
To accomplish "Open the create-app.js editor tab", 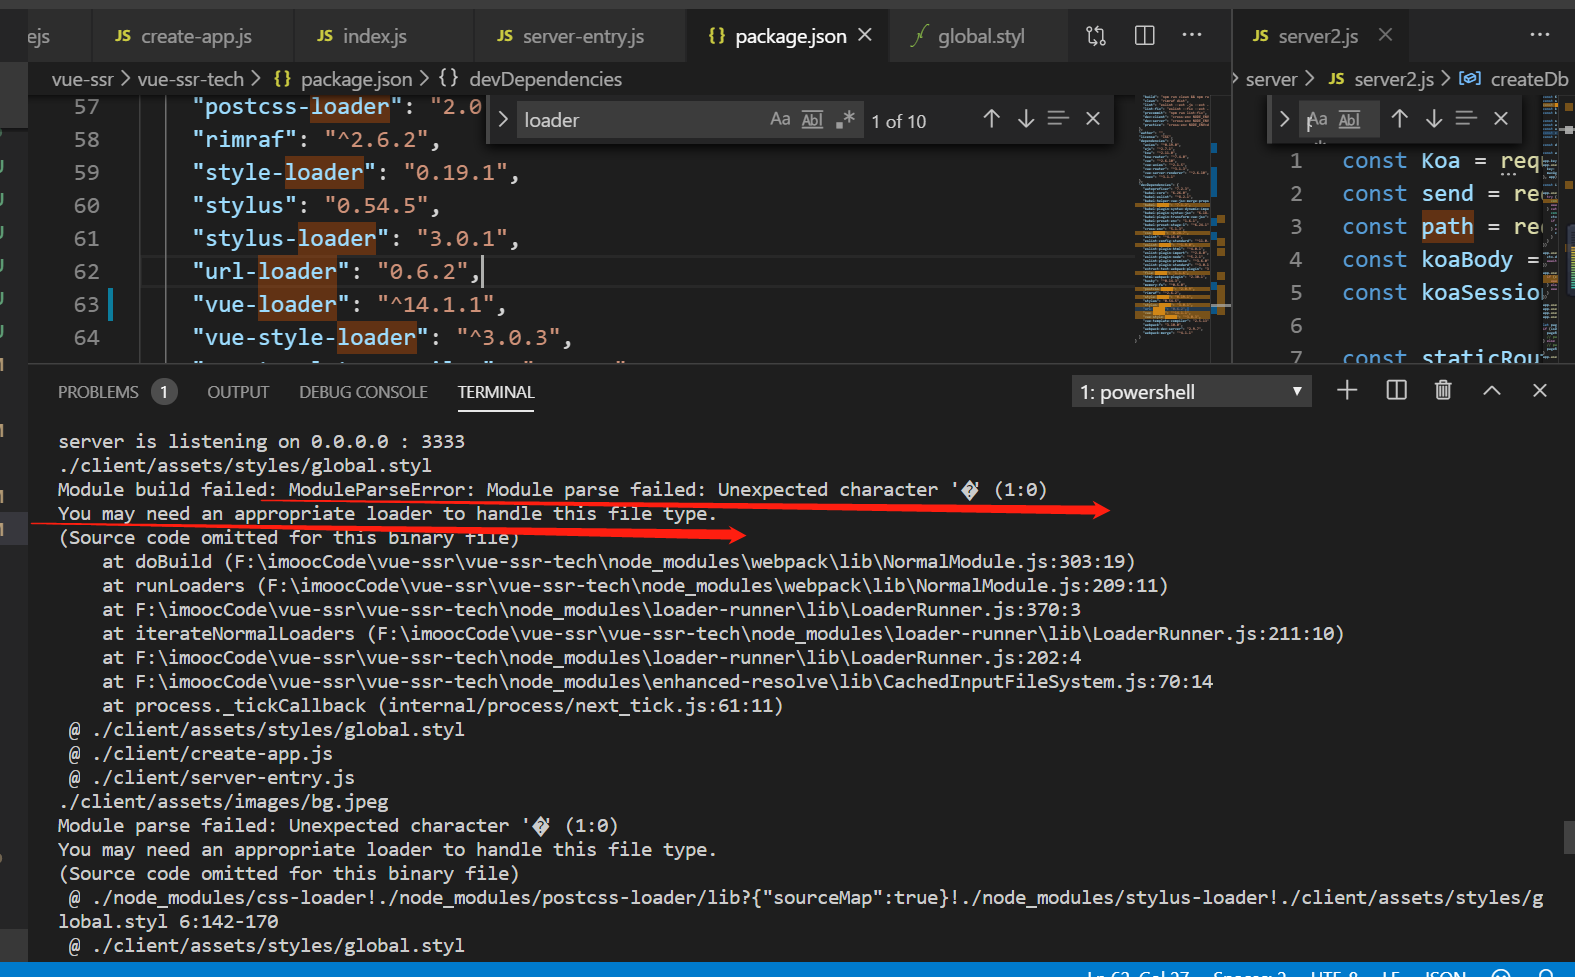I will (184, 36).
